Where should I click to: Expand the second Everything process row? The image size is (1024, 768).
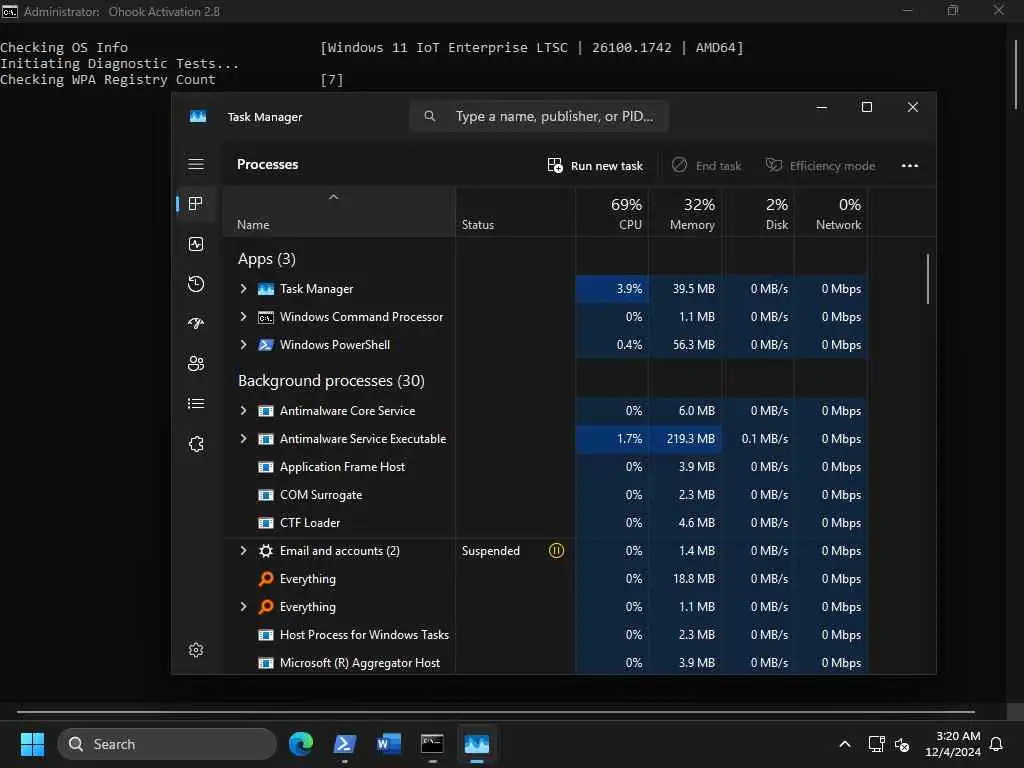[243, 607]
